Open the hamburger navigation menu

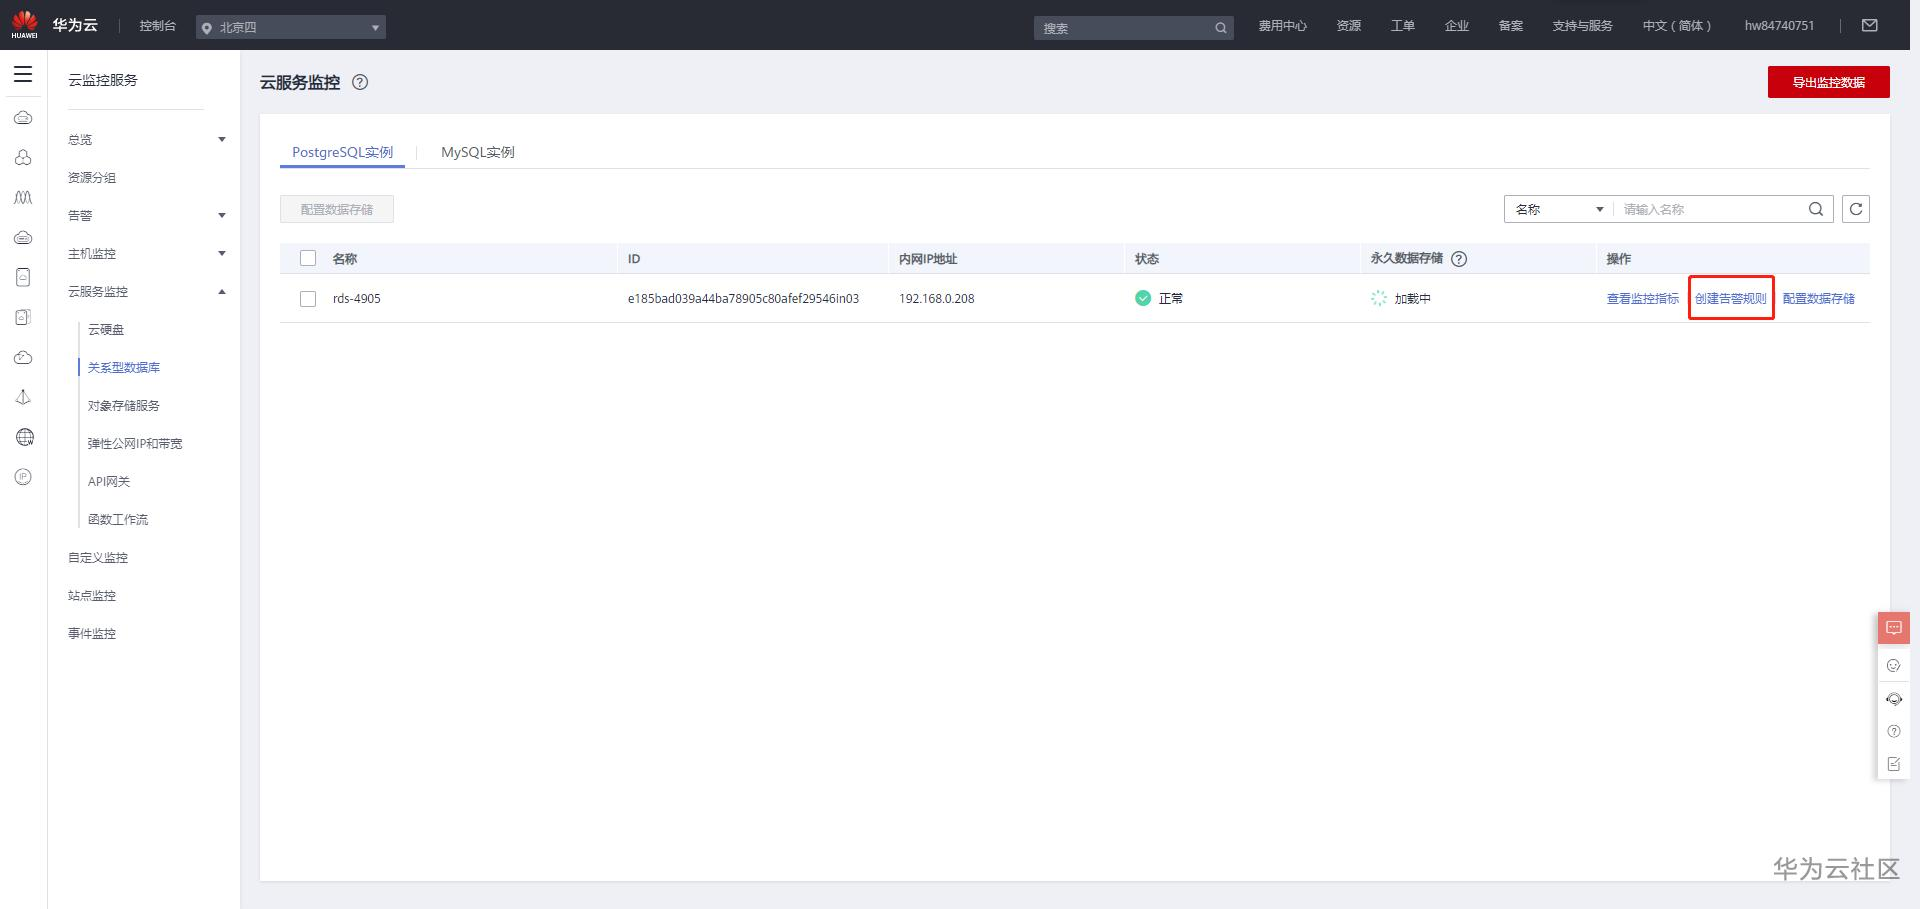[x=23, y=75]
